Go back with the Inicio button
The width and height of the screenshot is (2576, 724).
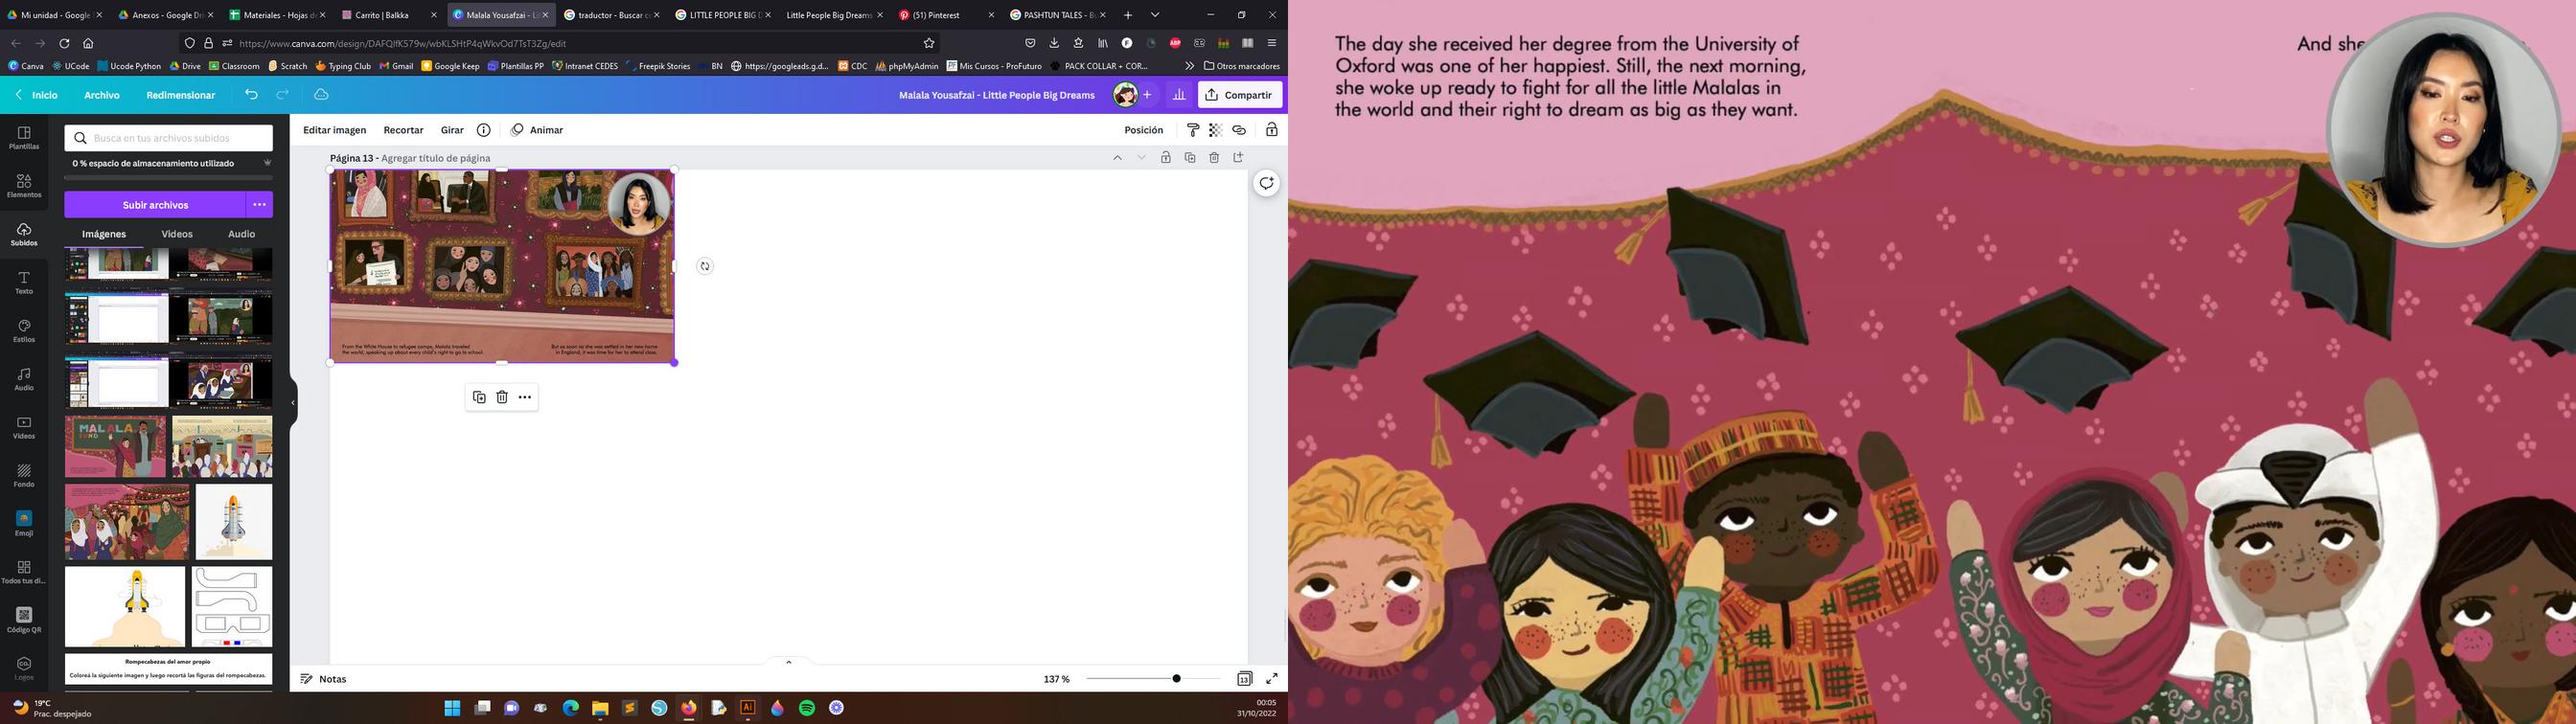click(36, 95)
